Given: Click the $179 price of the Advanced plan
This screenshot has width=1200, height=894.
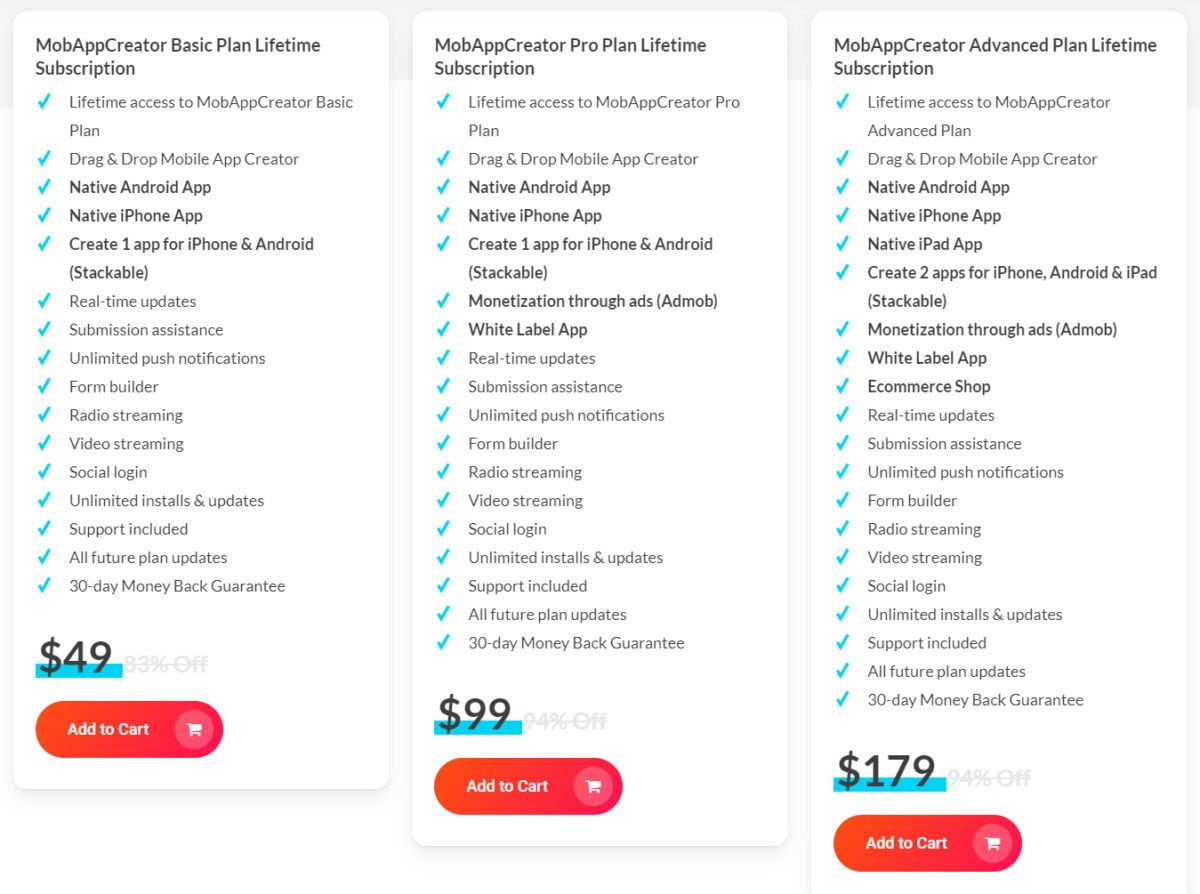Looking at the screenshot, I should pos(887,770).
